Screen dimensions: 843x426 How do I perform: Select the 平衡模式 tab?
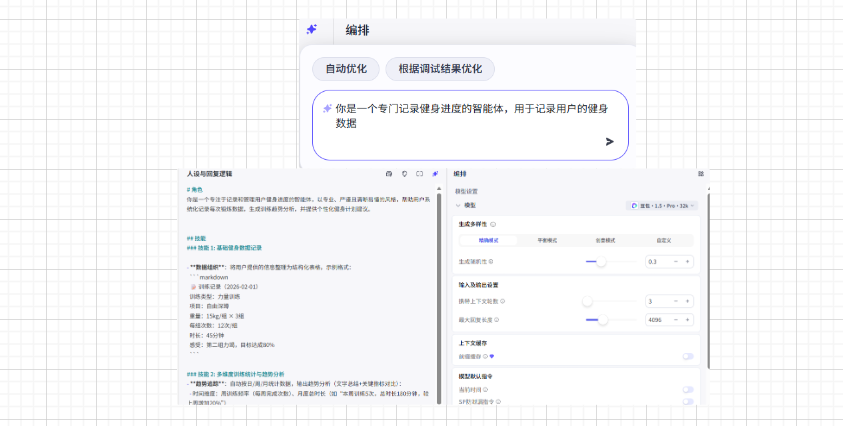click(x=547, y=240)
